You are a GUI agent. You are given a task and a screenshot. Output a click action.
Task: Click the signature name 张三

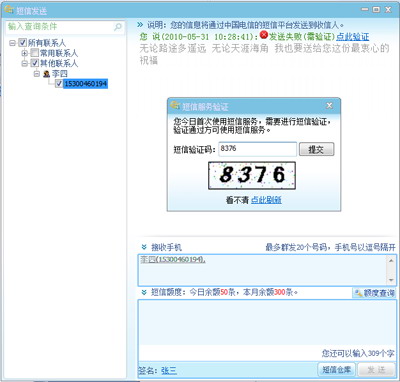(x=169, y=370)
